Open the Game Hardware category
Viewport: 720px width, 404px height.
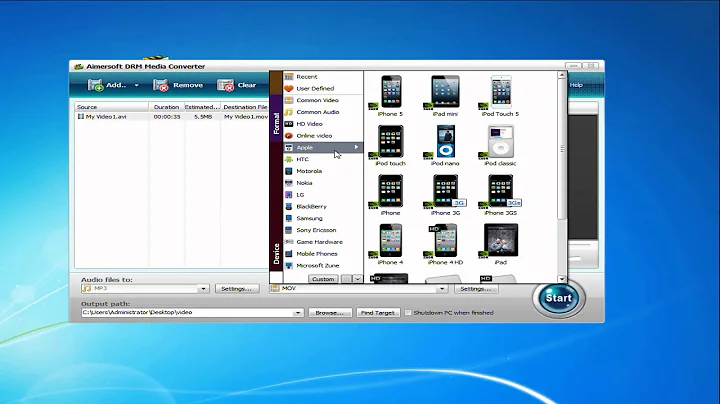point(323,242)
